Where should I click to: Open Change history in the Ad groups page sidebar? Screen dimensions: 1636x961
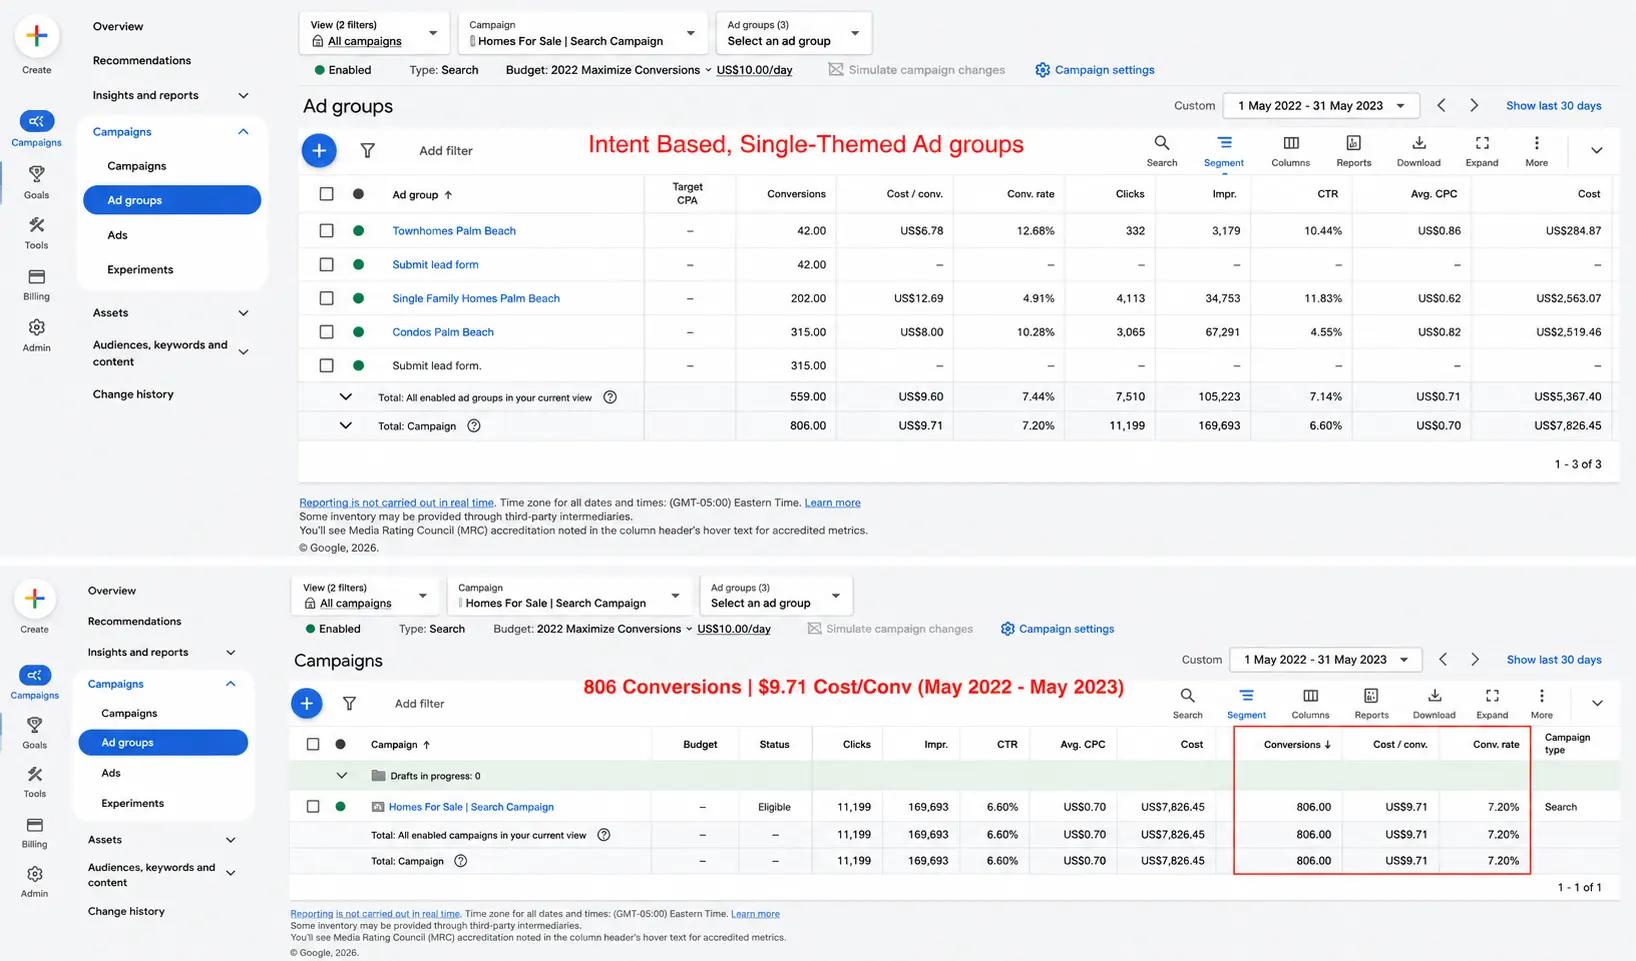tap(133, 394)
